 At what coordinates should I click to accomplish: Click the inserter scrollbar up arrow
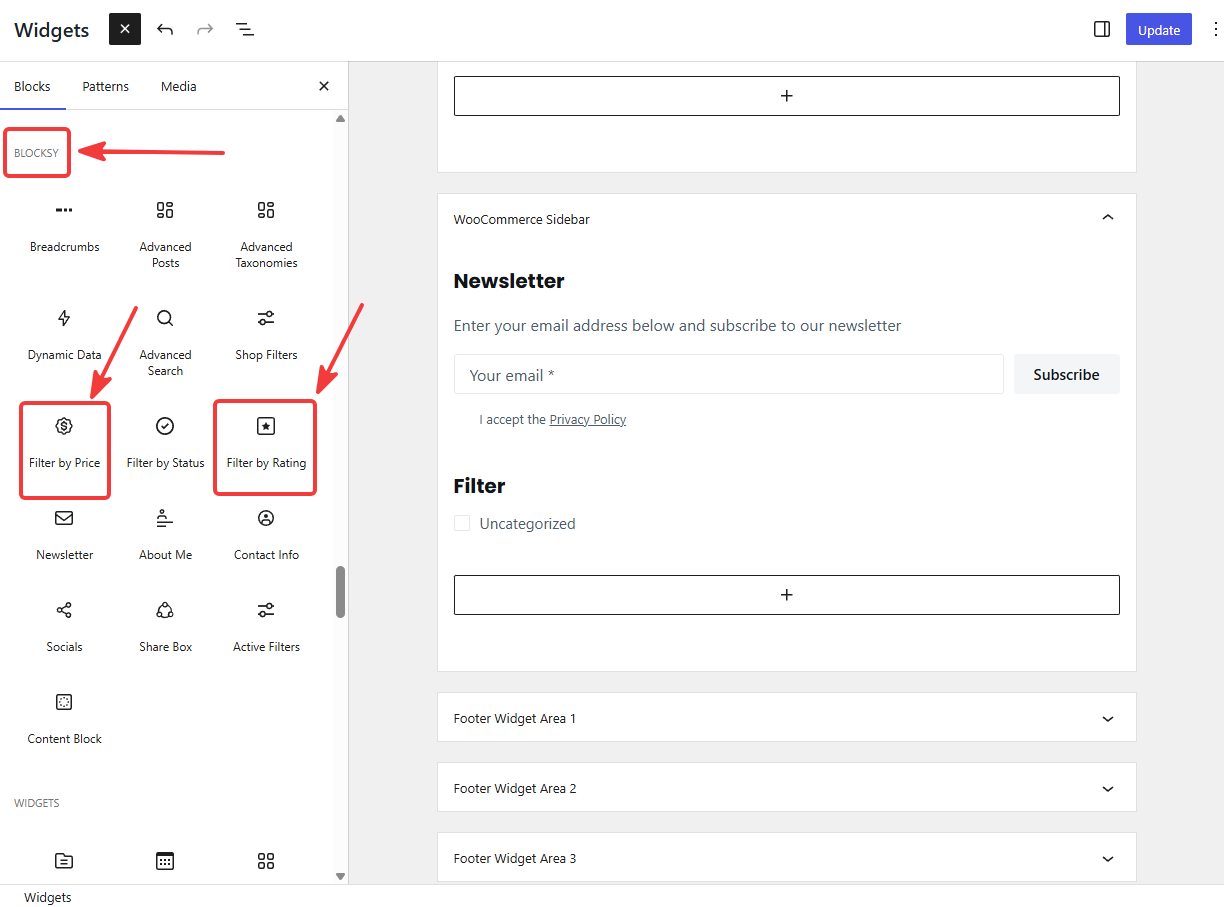340,119
